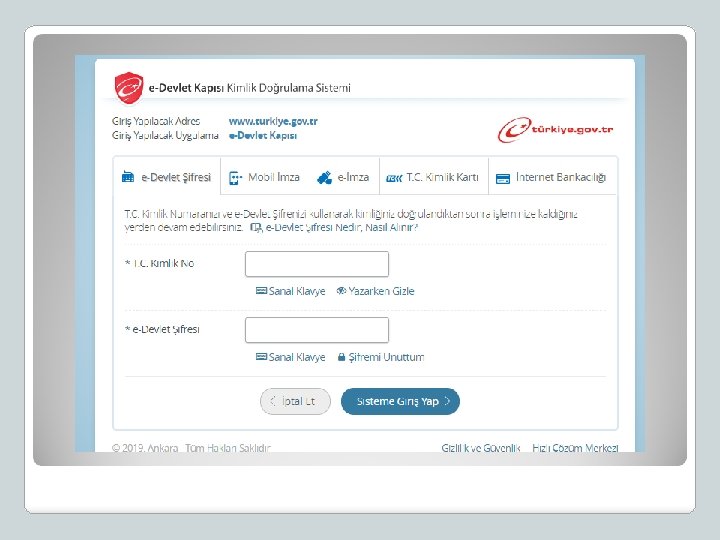
Task: Open www.turkiye.gov.tr address link
Action: pyautogui.click(x=273, y=121)
